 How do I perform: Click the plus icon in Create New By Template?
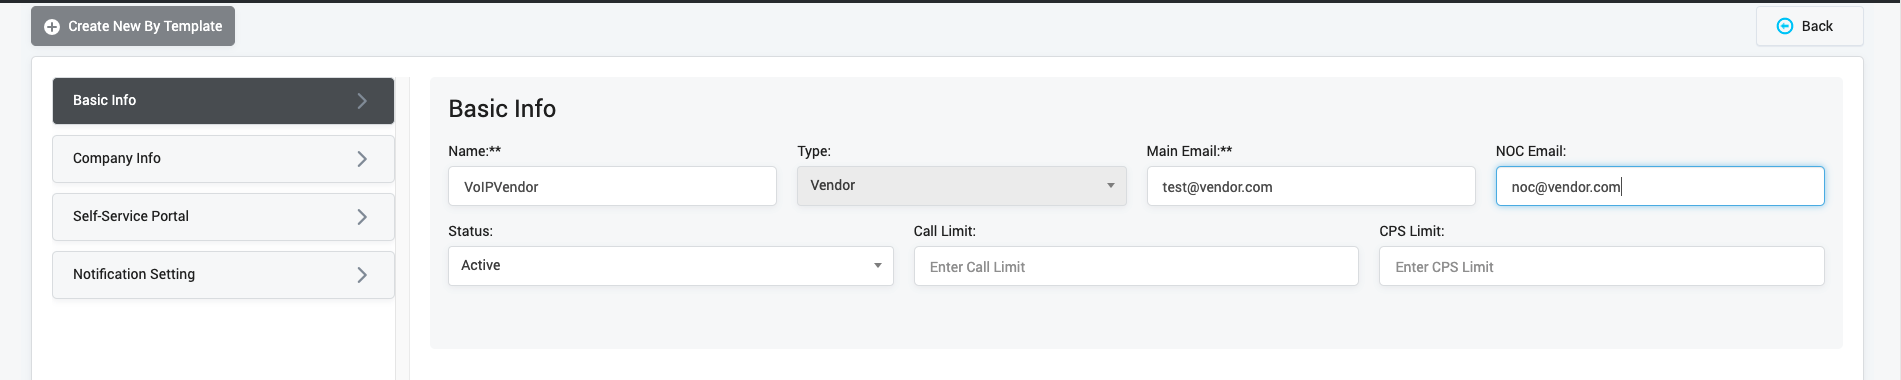pos(52,27)
